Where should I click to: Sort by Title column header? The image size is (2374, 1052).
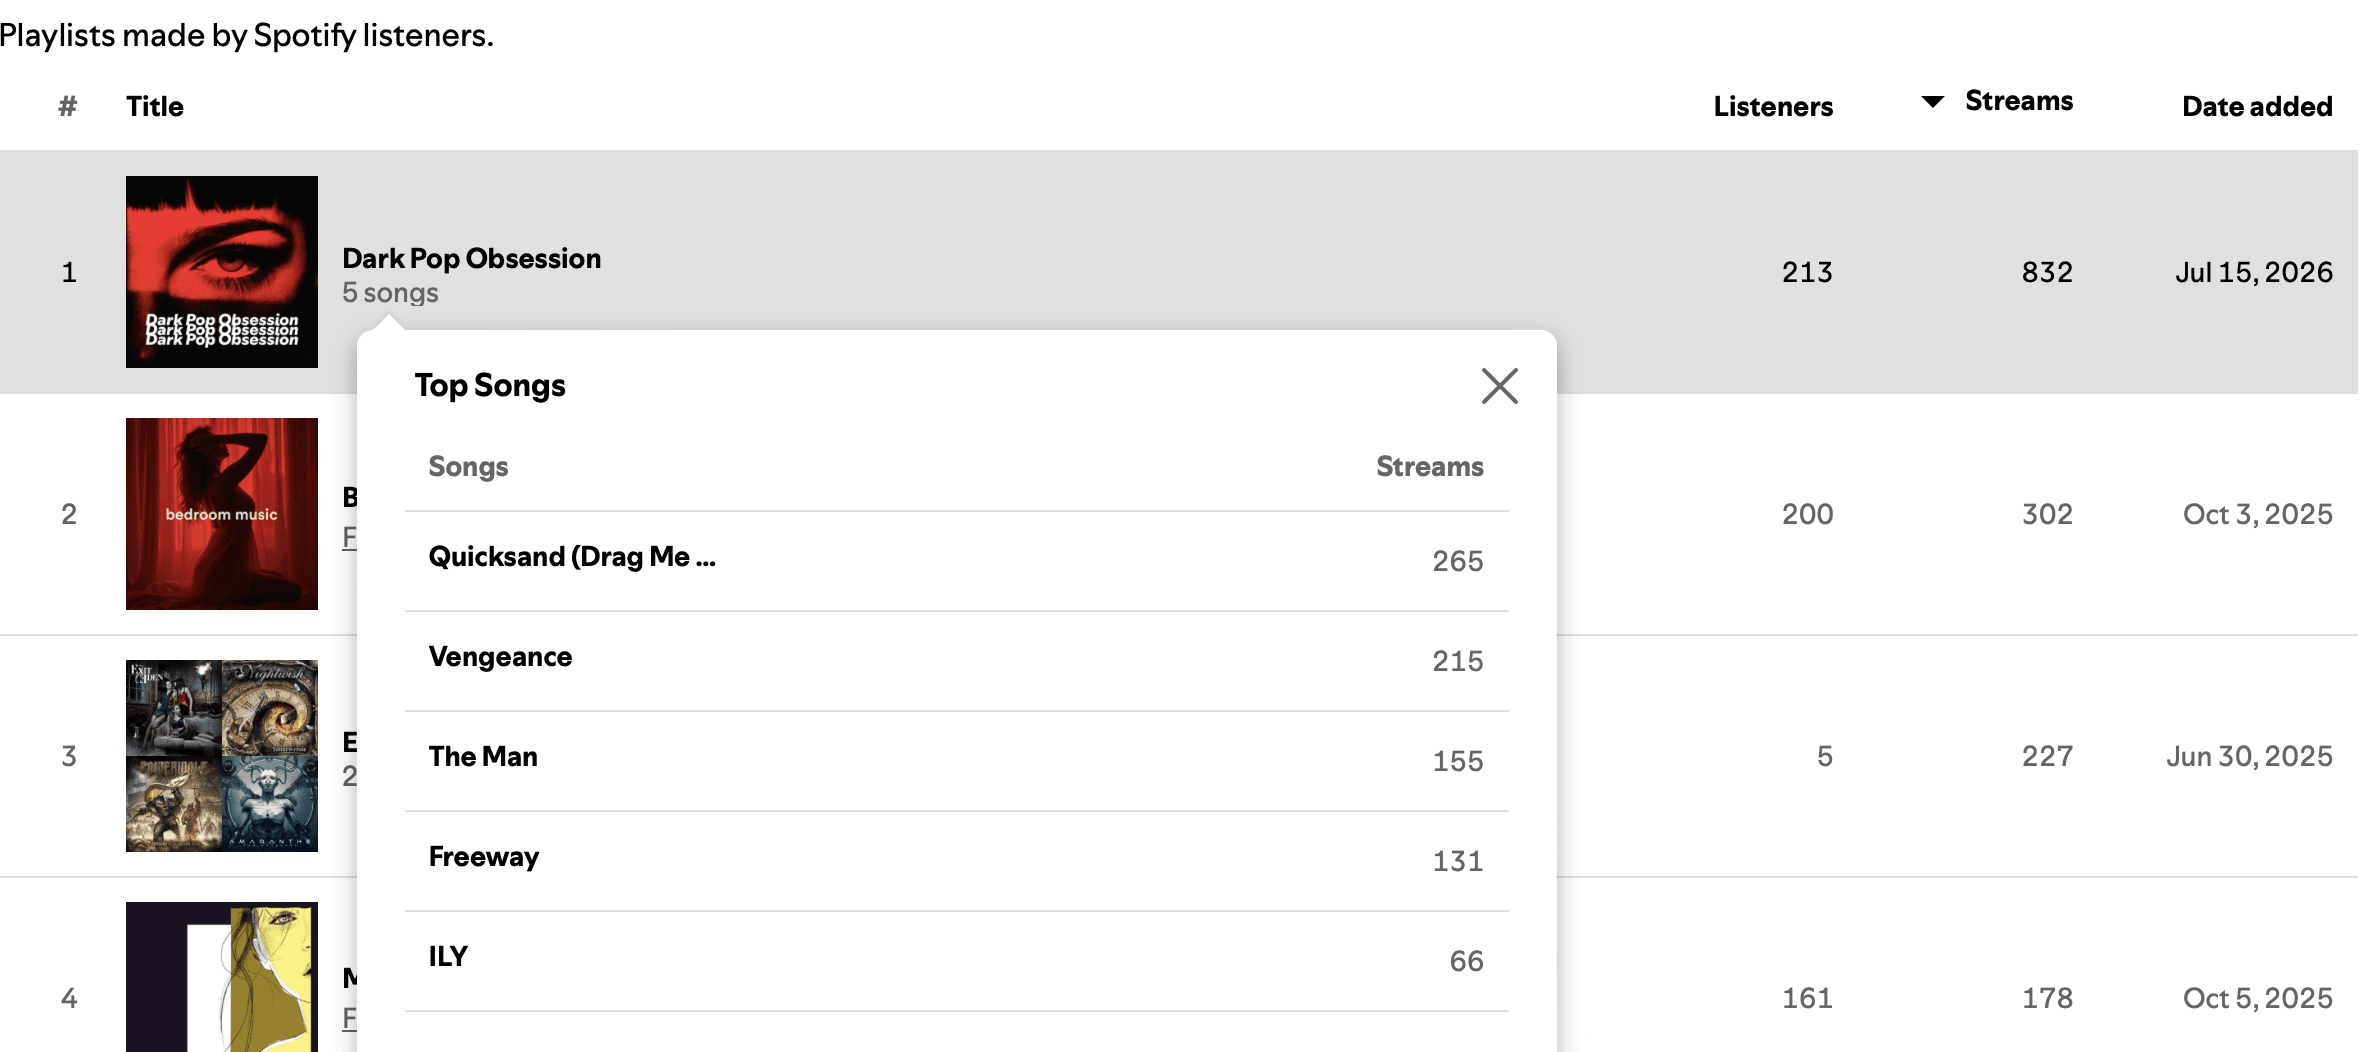click(155, 106)
